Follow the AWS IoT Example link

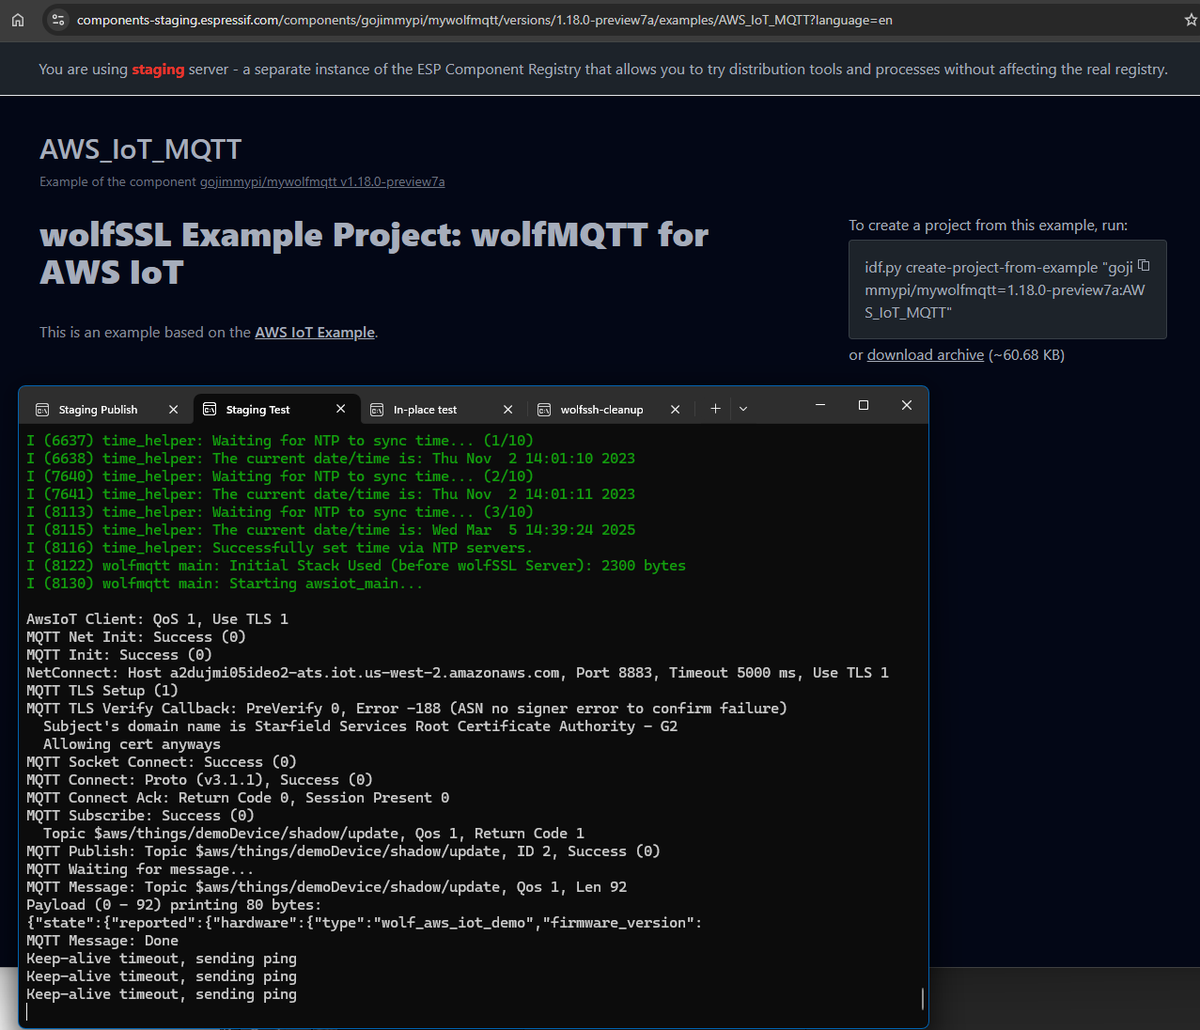pyautogui.click(x=315, y=332)
